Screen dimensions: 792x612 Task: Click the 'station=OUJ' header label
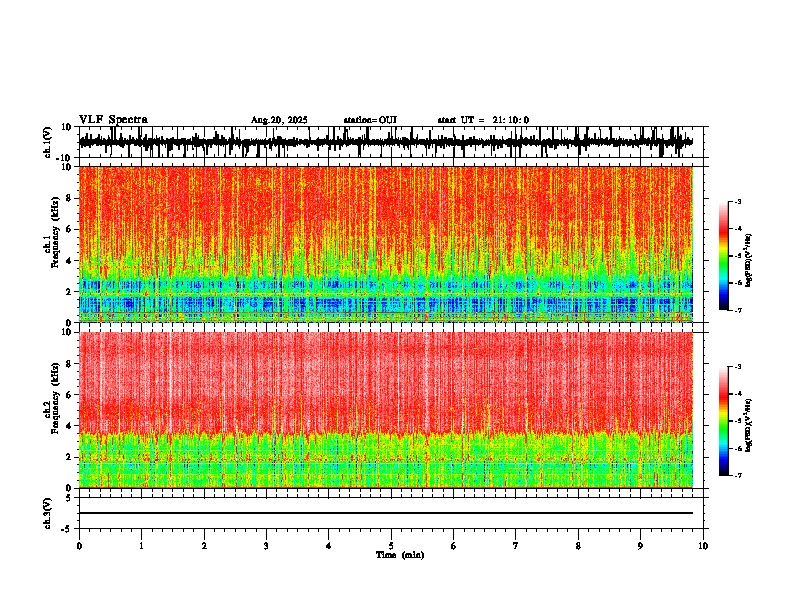point(370,120)
